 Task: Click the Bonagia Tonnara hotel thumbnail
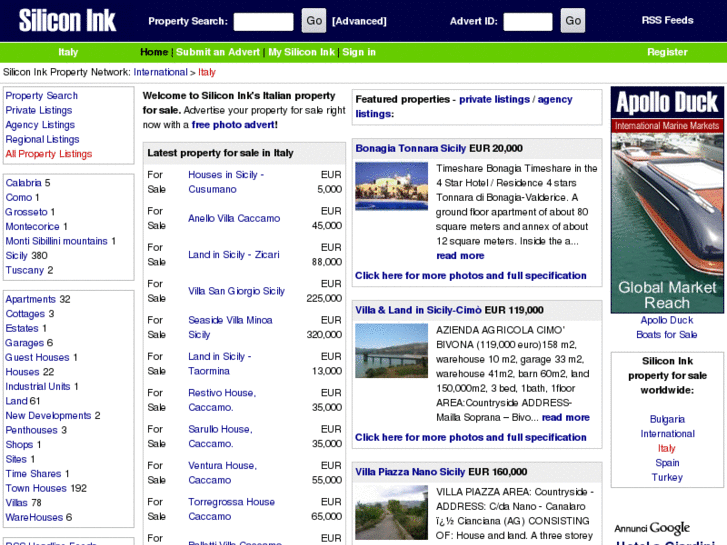392,186
